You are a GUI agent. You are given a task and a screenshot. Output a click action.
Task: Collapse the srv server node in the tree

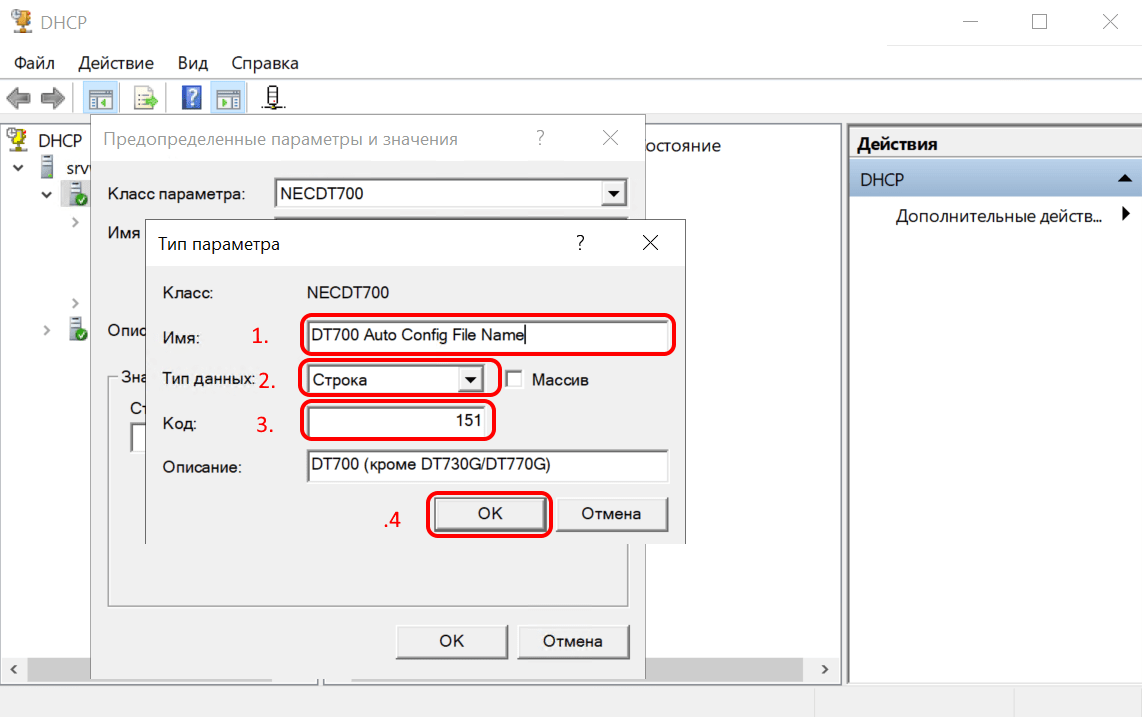(19, 168)
